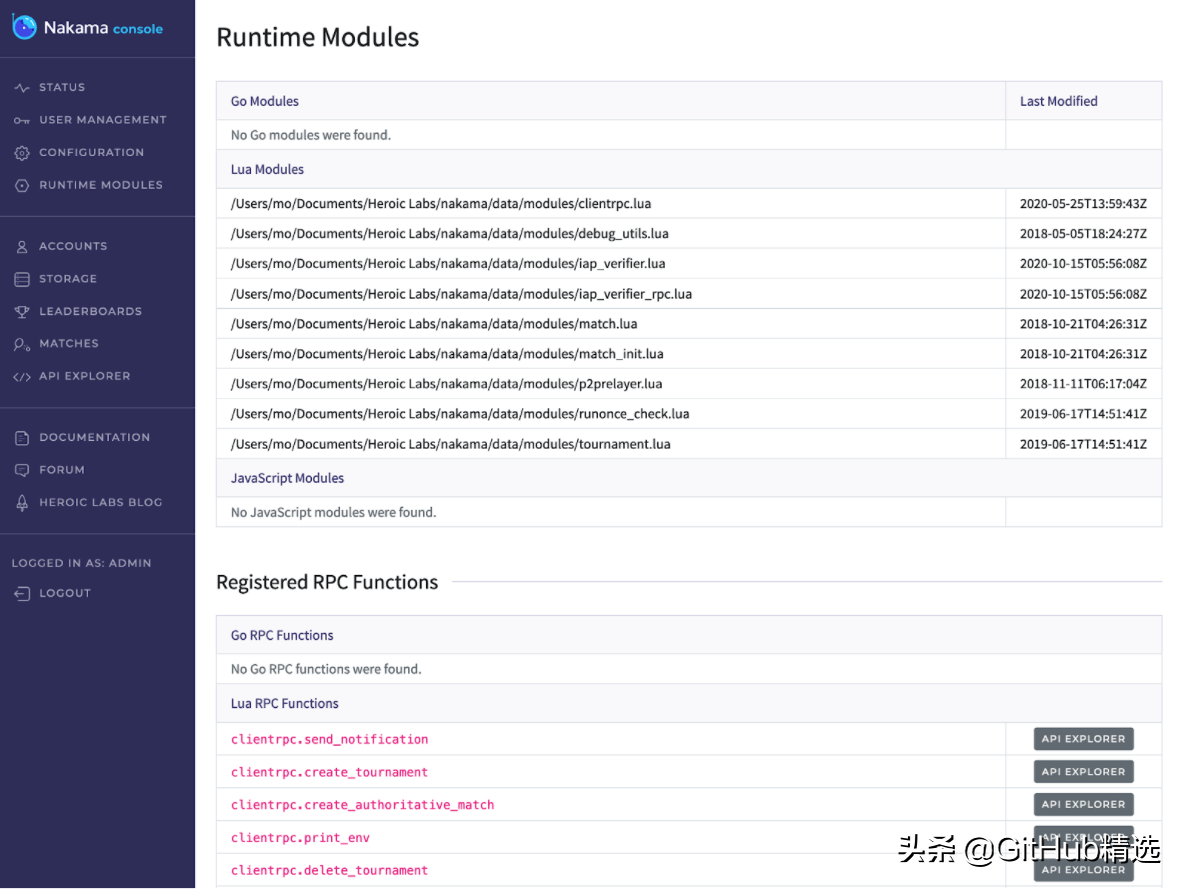Image resolution: width=1186 pixels, height=890 pixels.
Task: Open API Explorer for clientrpc.create_tournament
Action: 1083,772
